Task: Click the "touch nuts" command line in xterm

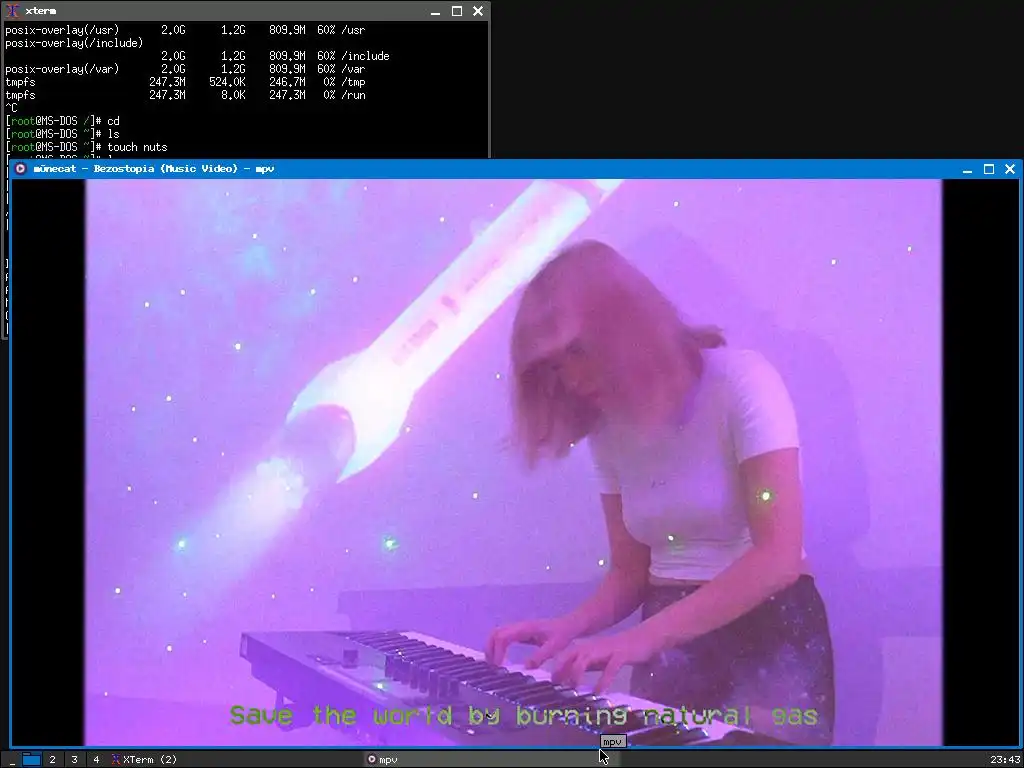Action: pyautogui.click(x=86, y=147)
